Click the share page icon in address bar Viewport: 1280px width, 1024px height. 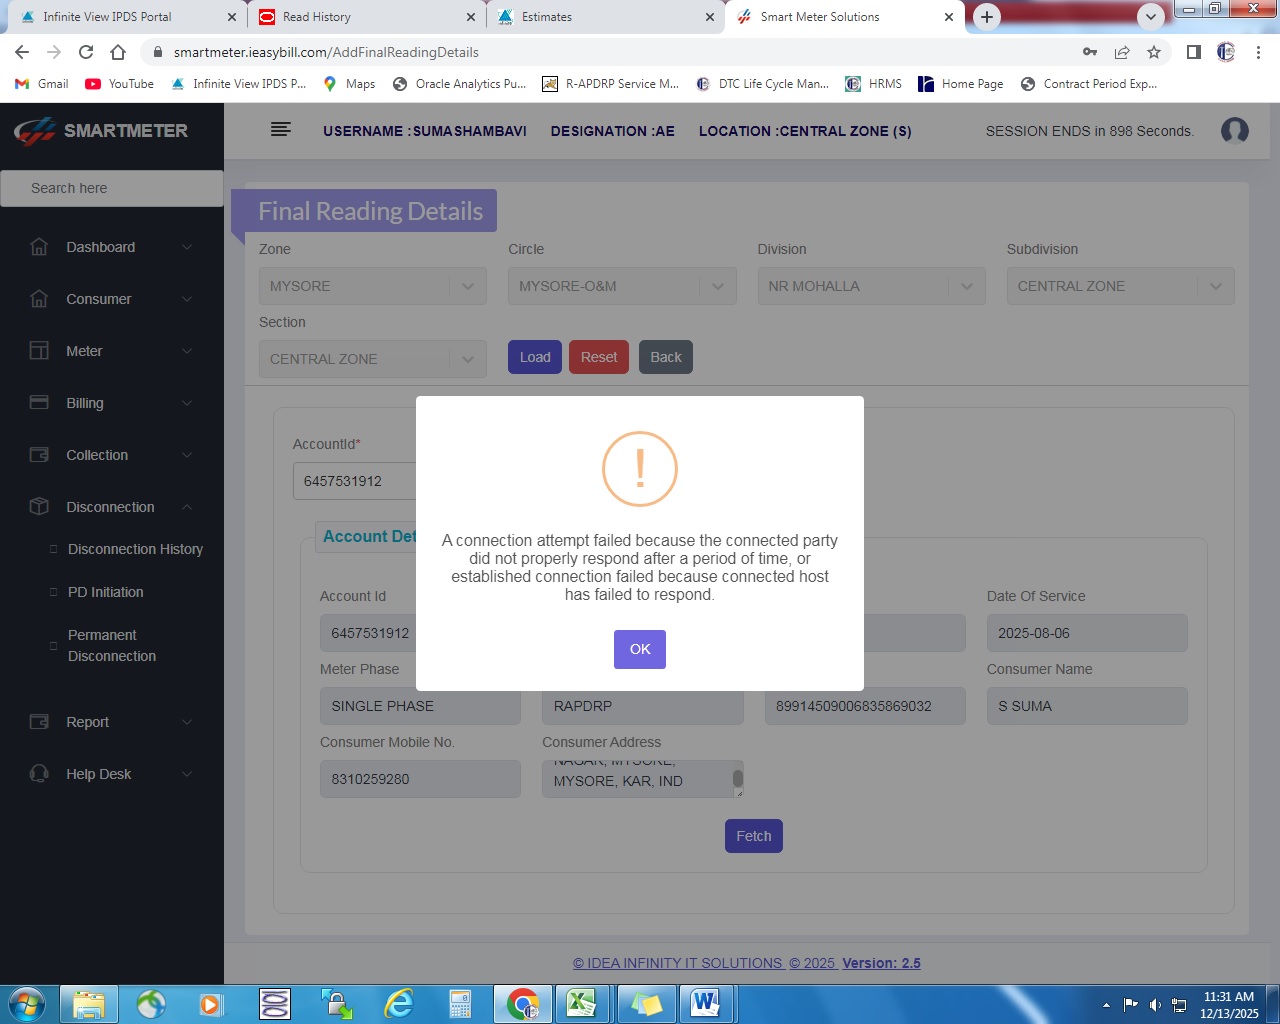click(x=1122, y=52)
